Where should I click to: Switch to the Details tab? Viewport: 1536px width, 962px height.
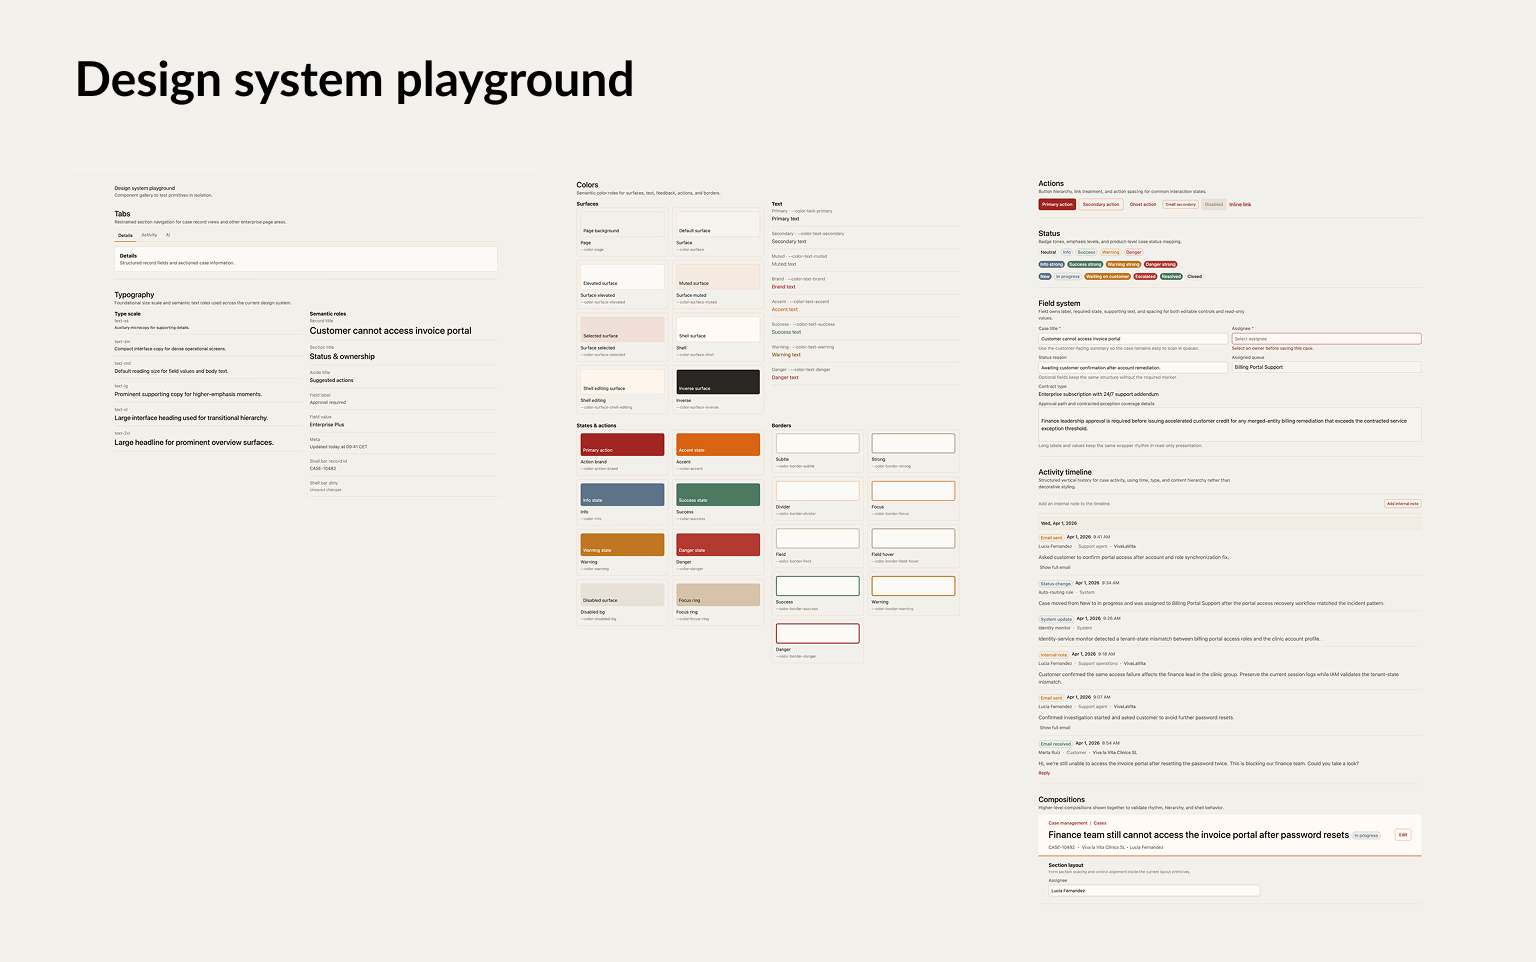[x=125, y=236]
